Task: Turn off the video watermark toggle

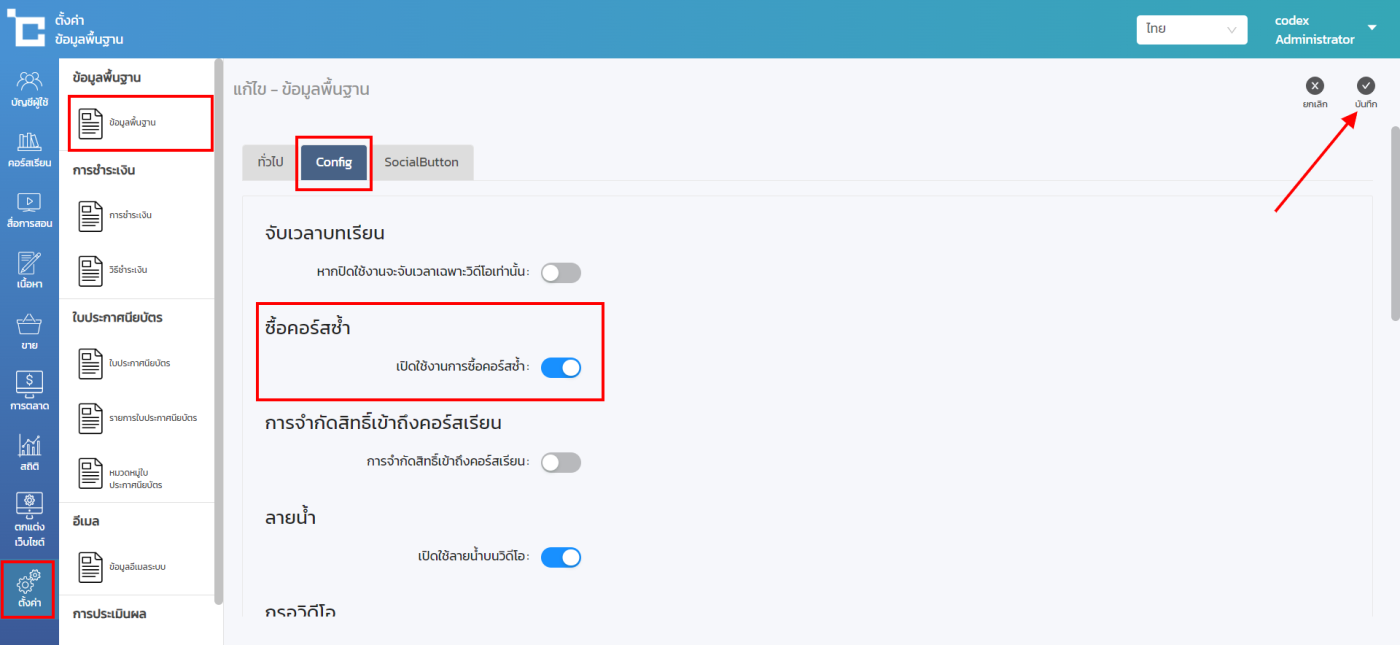Action: 560,557
